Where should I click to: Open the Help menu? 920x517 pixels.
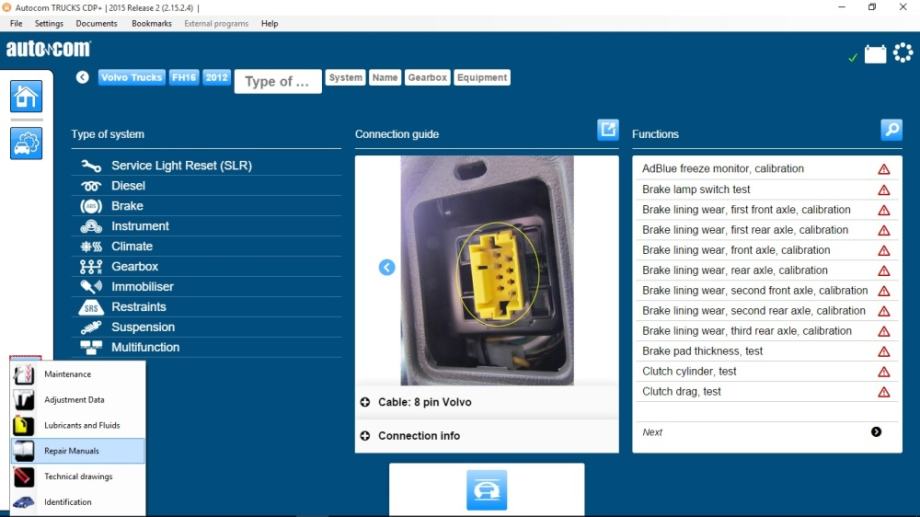click(x=269, y=23)
